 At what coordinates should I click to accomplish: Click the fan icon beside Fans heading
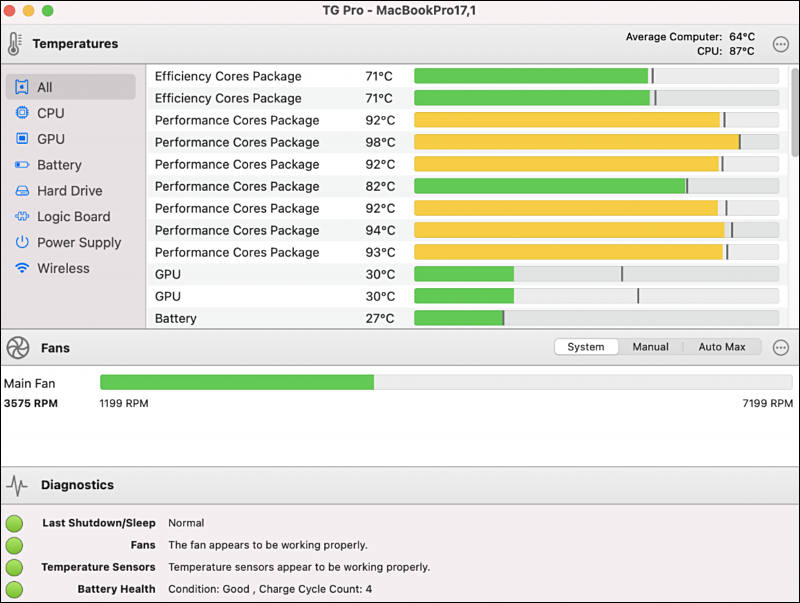pos(17,348)
